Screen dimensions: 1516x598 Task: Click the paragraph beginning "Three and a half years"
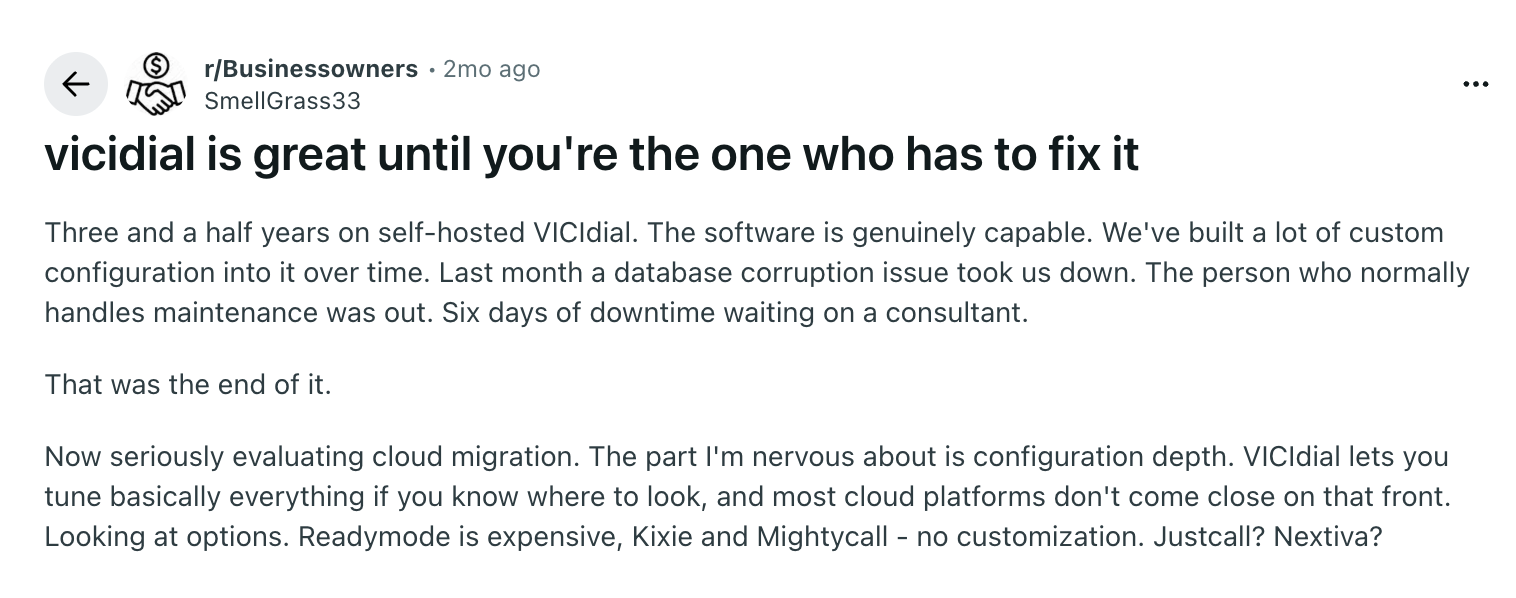757,272
